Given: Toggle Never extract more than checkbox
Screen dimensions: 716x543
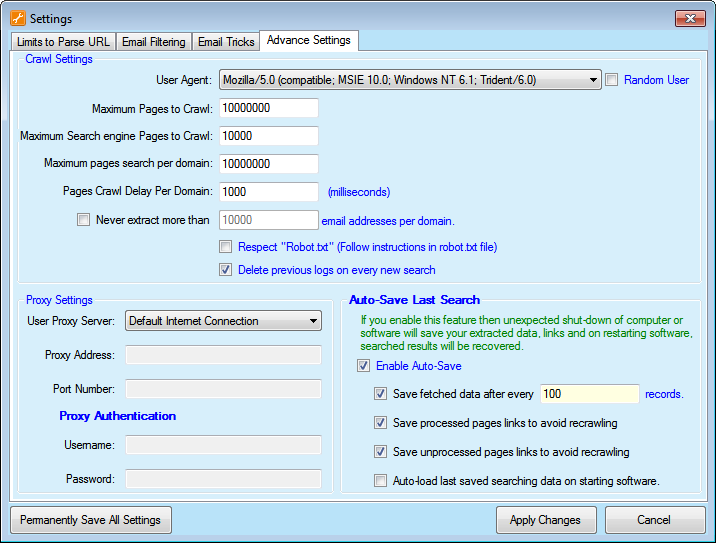Looking at the screenshot, I should 83,220.
